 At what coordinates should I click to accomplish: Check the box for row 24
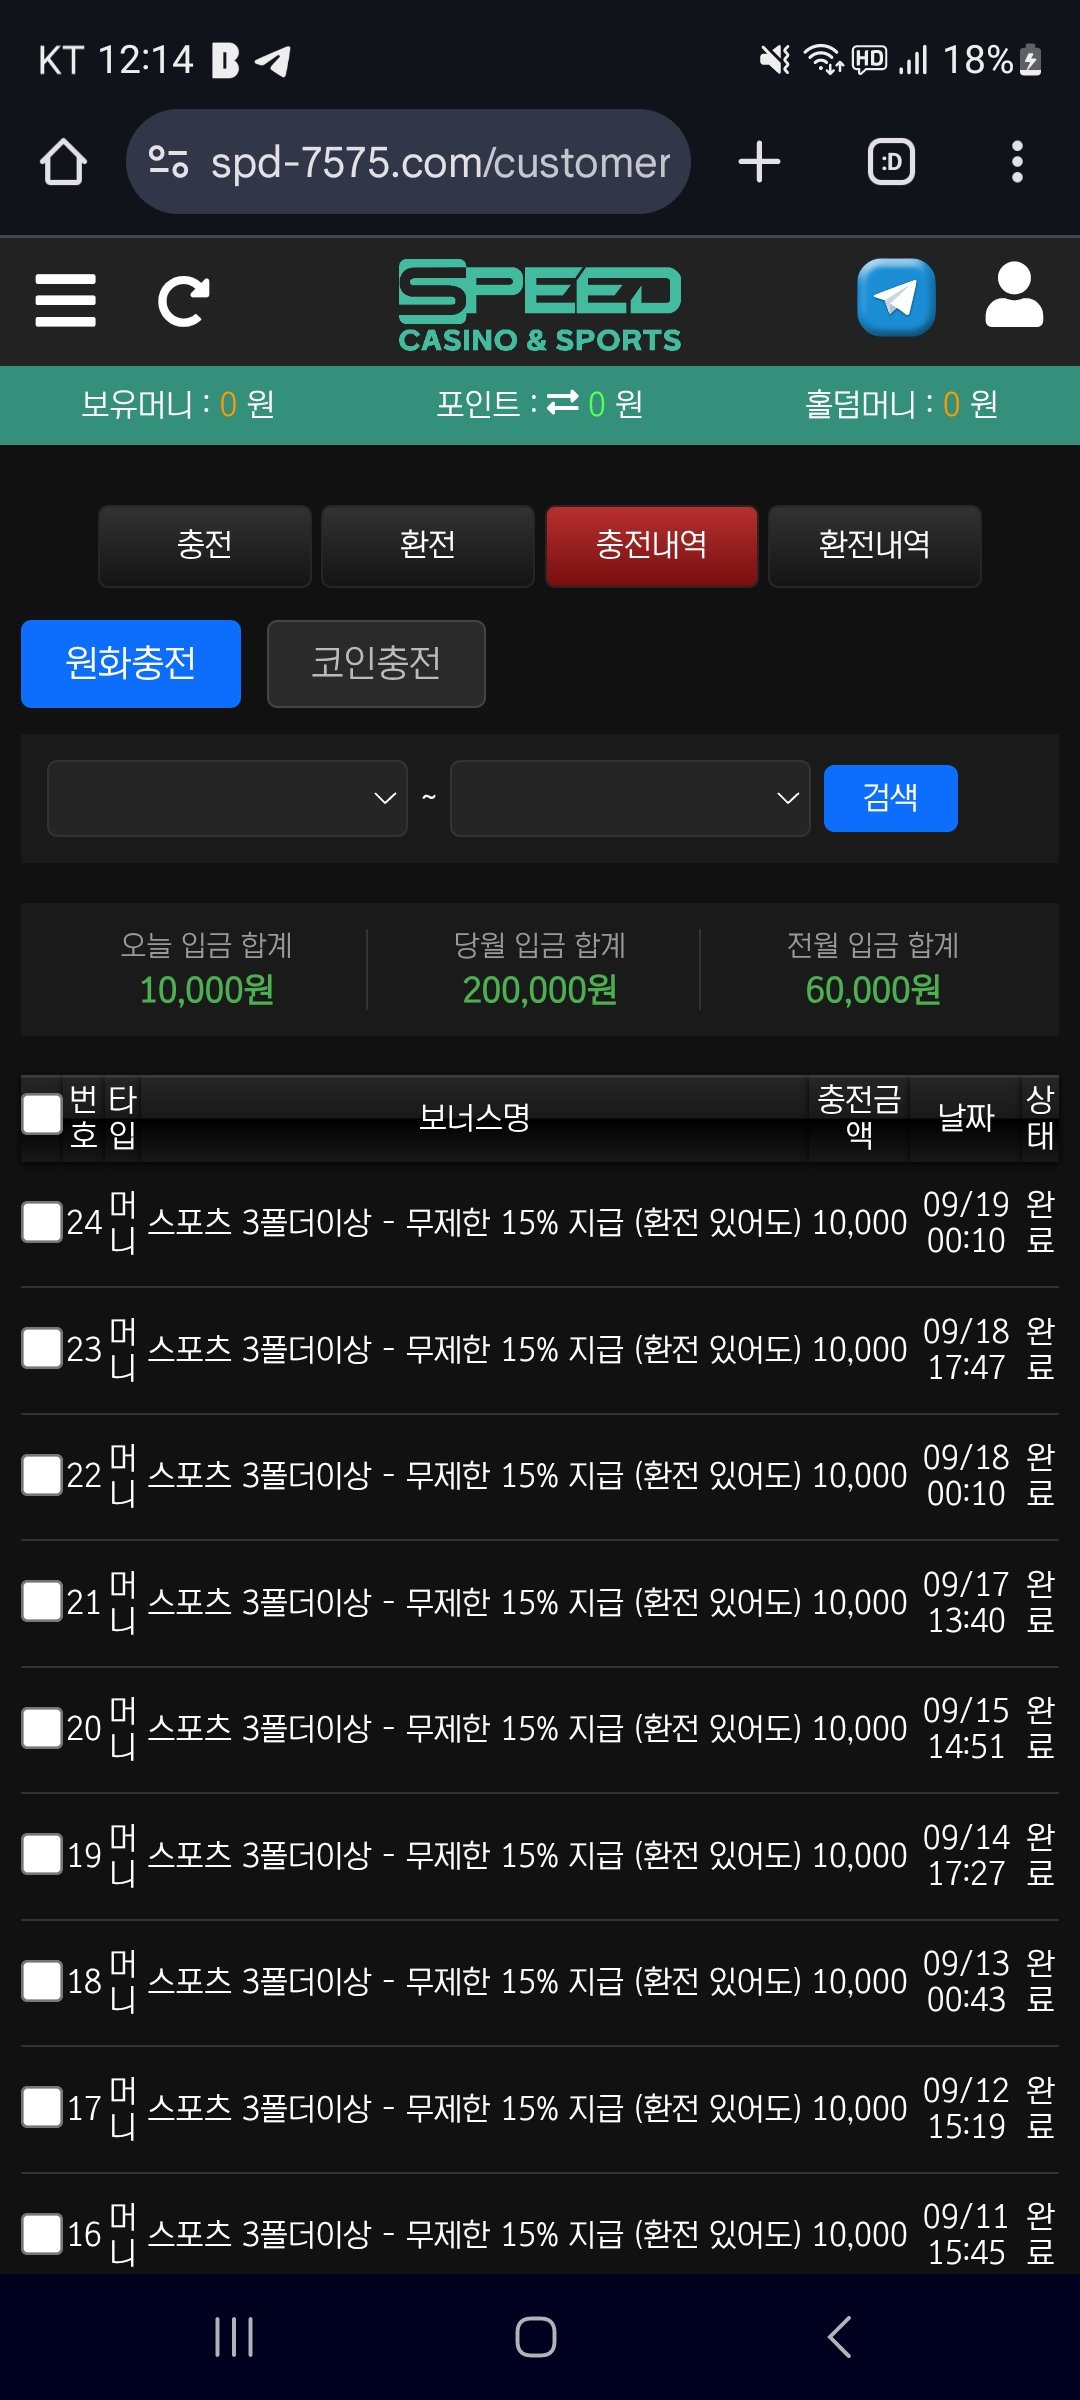(x=42, y=1221)
